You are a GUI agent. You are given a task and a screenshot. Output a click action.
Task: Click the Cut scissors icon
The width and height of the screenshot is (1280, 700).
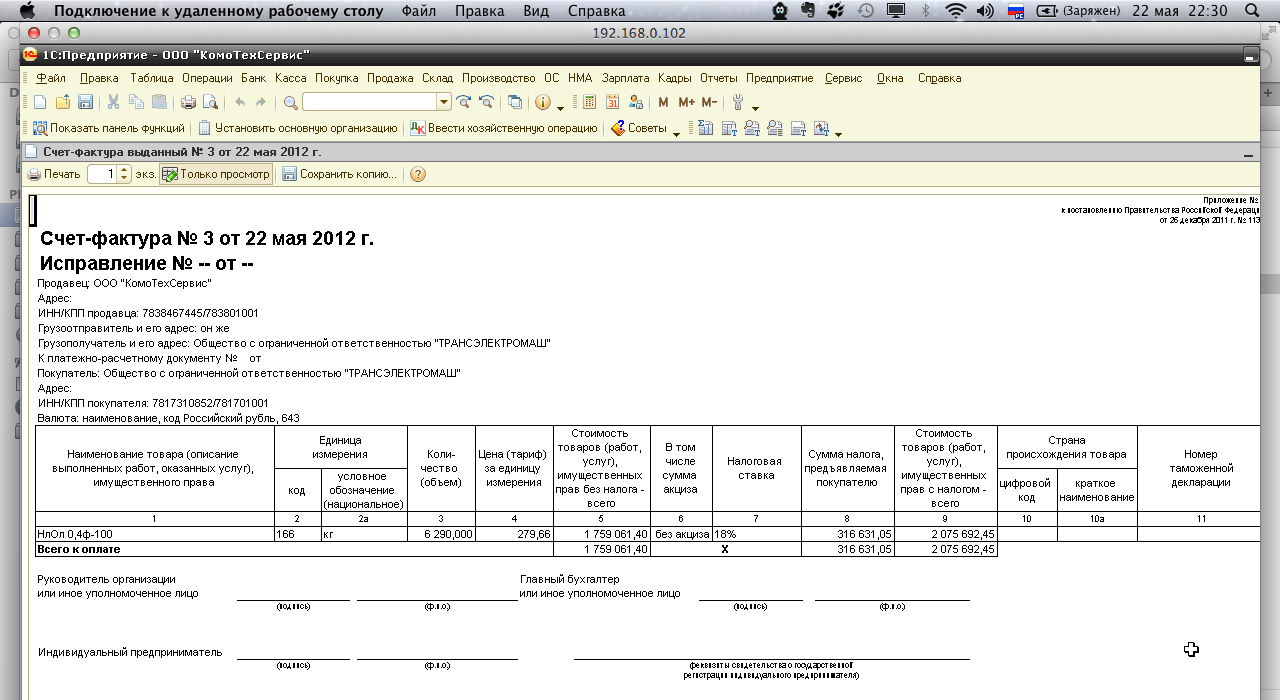(x=113, y=102)
